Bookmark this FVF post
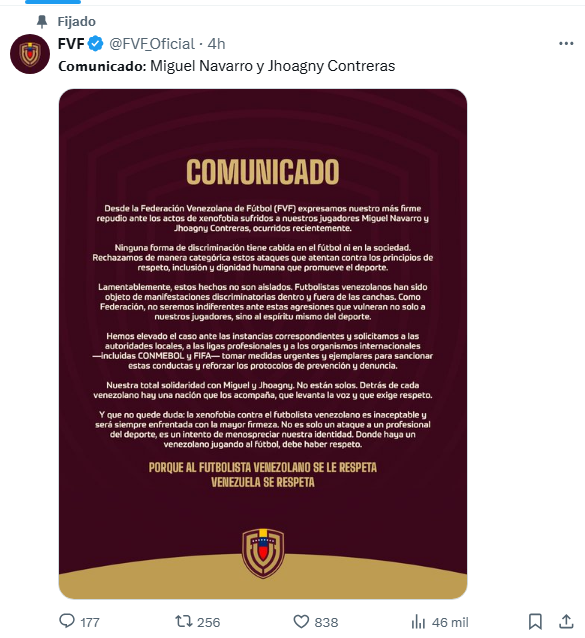This screenshot has width=585, height=638. (x=535, y=622)
